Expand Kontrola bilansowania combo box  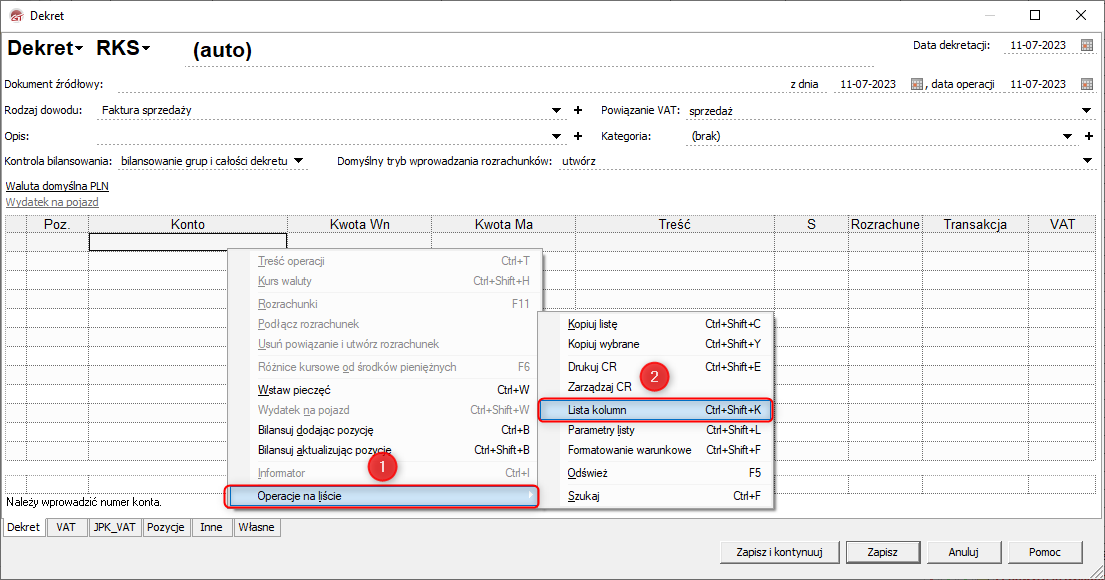coord(298,160)
